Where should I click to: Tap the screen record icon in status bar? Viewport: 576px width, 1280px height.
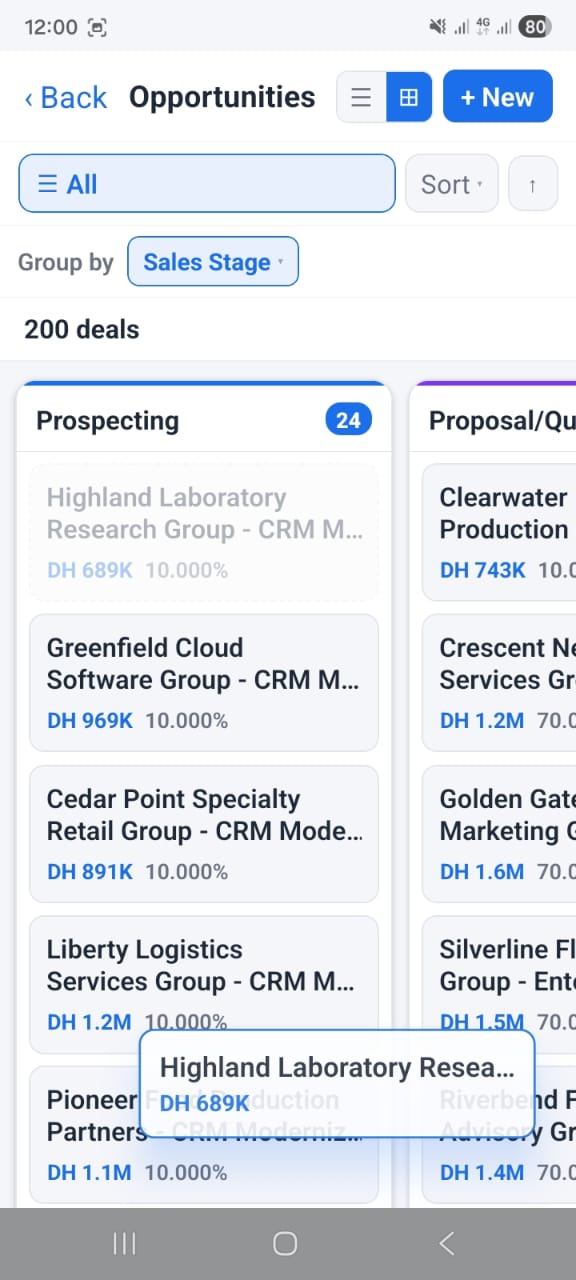tap(97, 27)
